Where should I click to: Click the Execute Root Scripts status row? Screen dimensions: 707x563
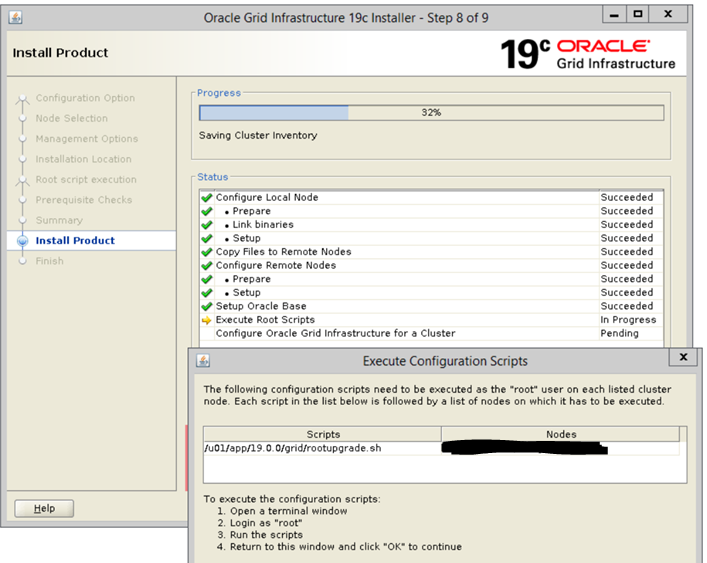tap(432, 320)
